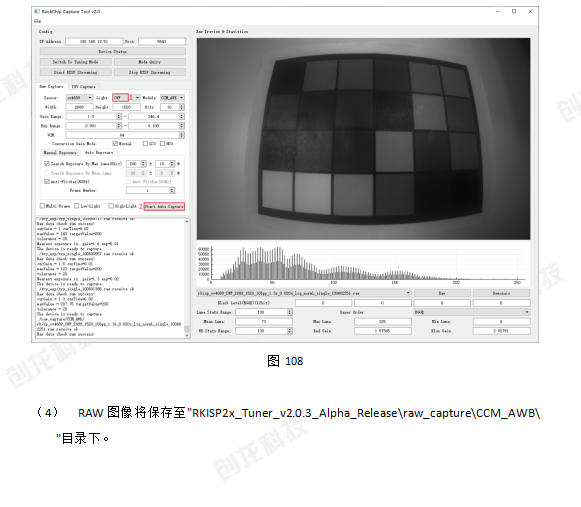Open the Bayer Order dropdown
This screenshot has width=581, height=507.
point(472,312)
